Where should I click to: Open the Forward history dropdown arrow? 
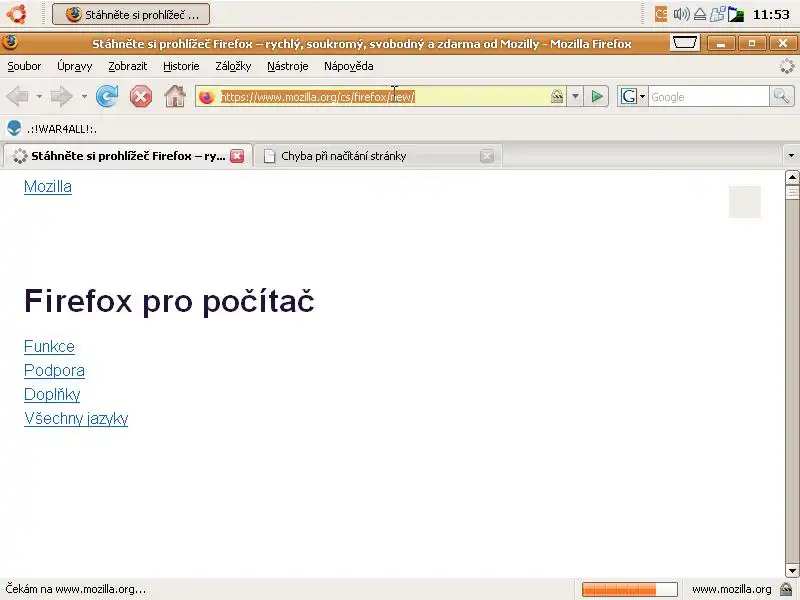(84, 96)
